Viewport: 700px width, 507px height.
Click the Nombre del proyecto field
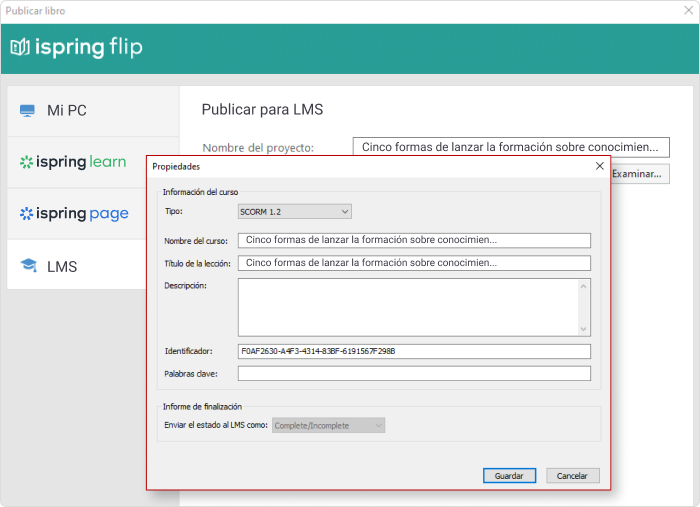pyautogui.click(x=511, y=147)
